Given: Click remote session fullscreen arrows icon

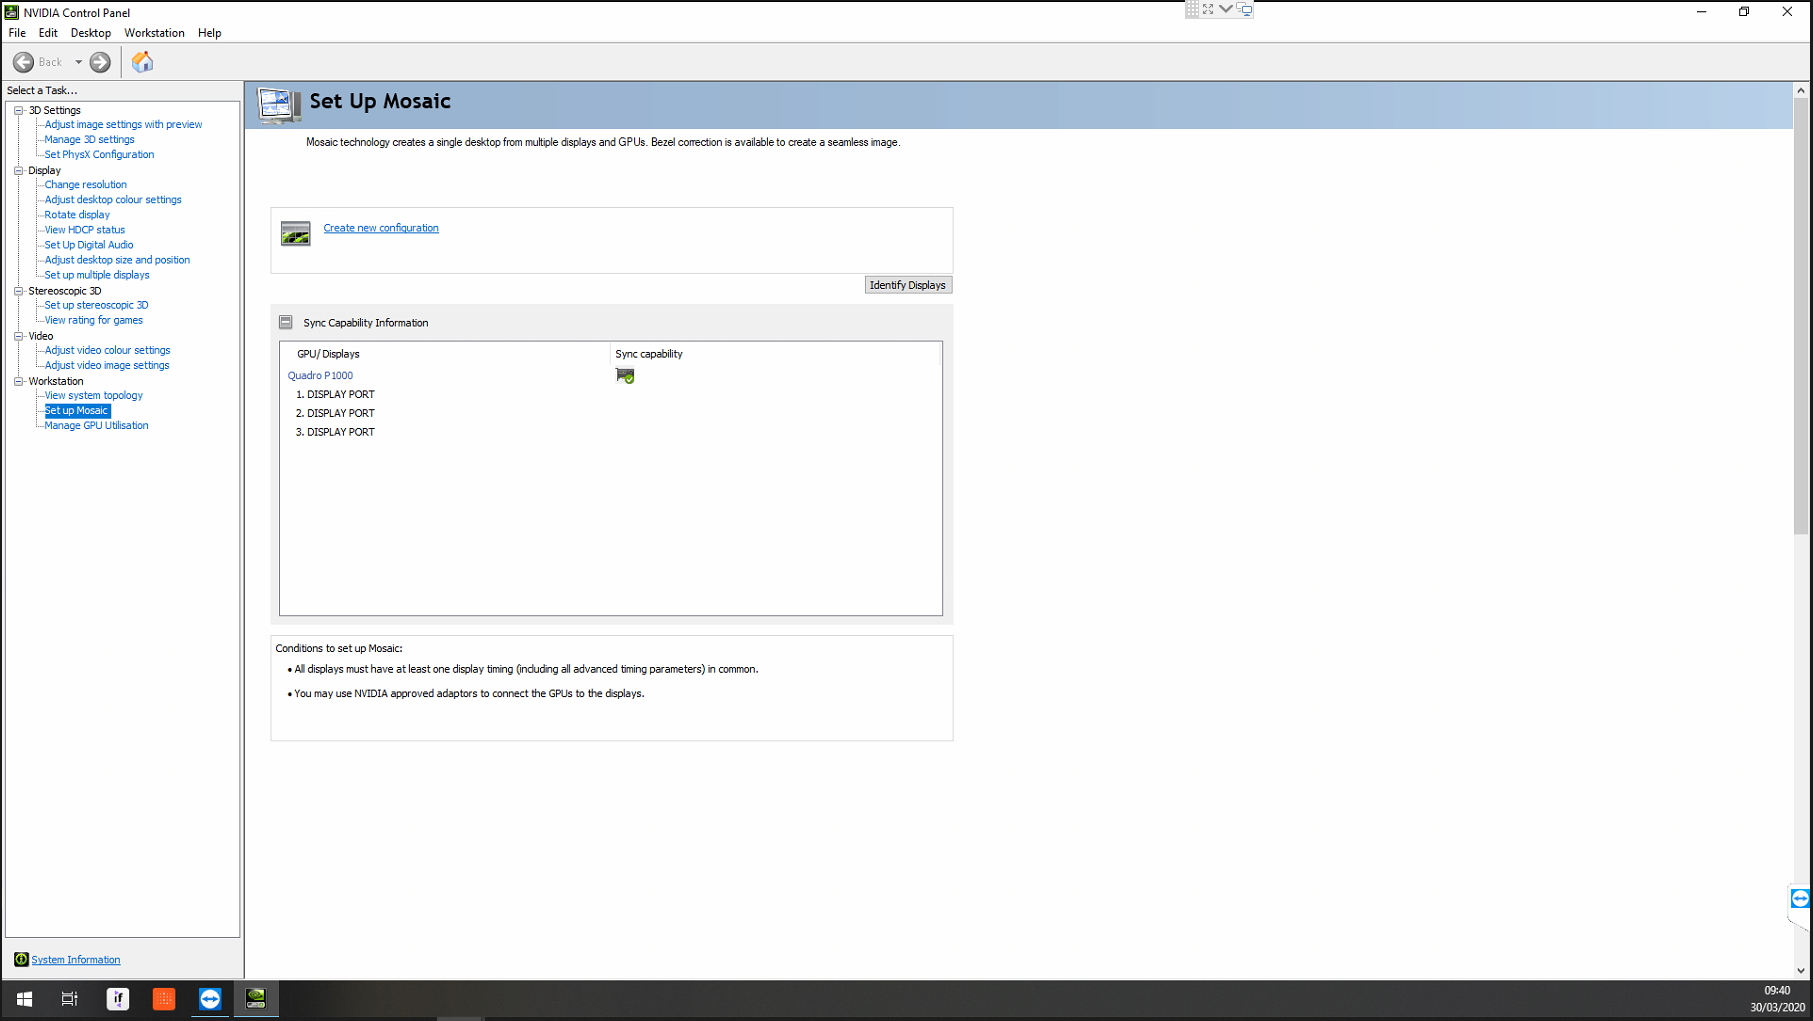Looking at the screenshot, I should 1208,9.
